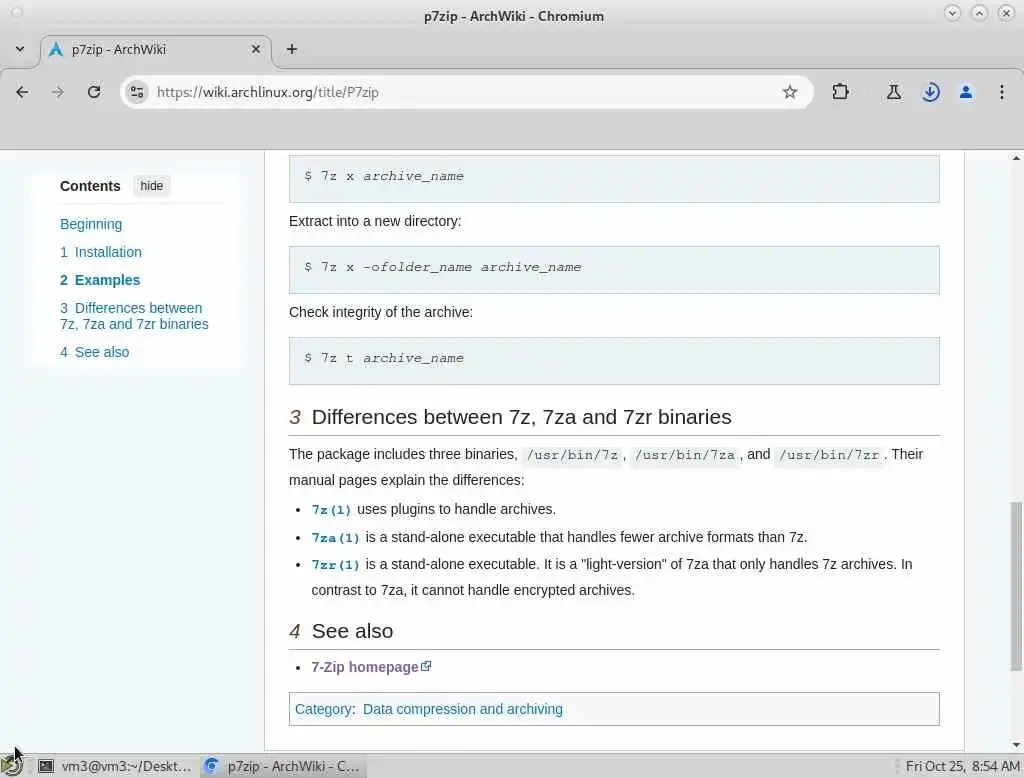Open the desktop applications menu icon in taskbar
The width and height of the screenshot is (1024, 778).
12,766
